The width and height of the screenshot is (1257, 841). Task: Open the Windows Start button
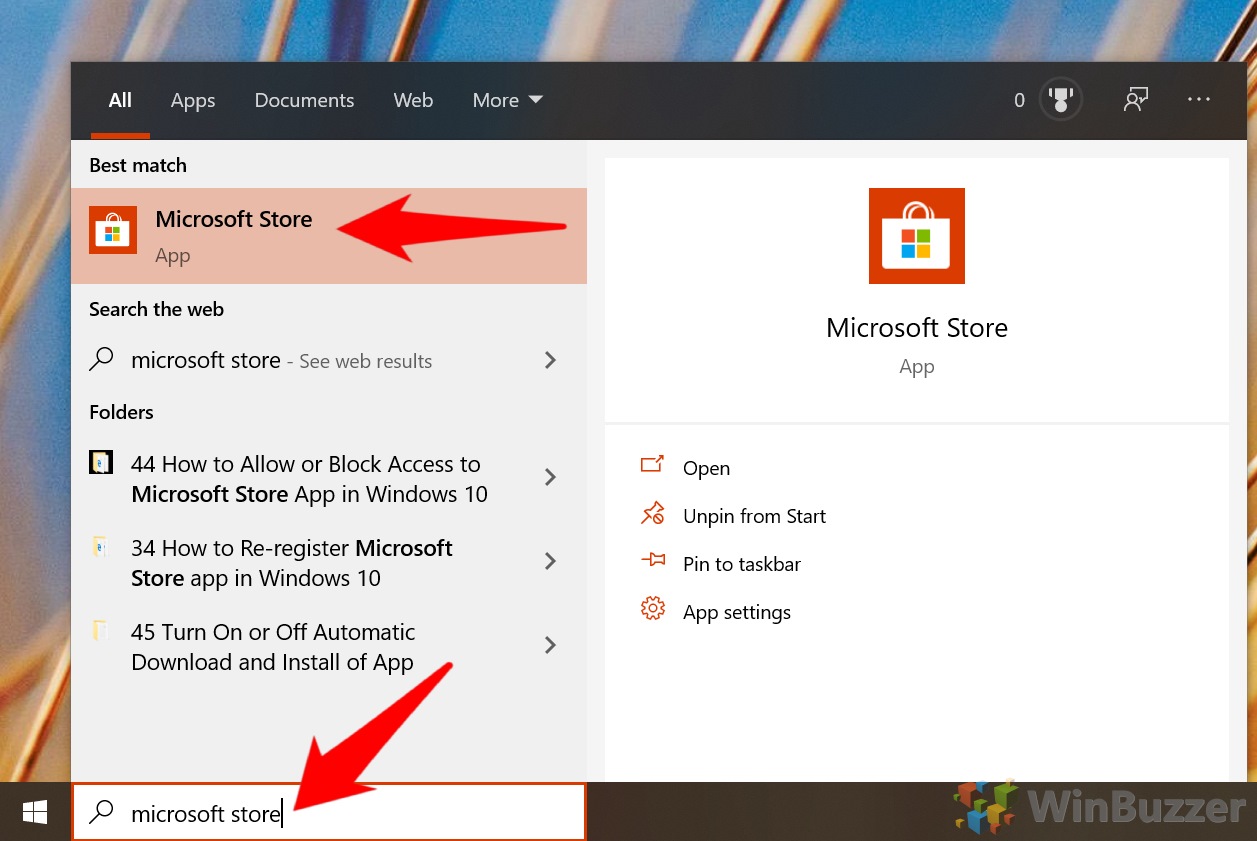tap(35, 812)
